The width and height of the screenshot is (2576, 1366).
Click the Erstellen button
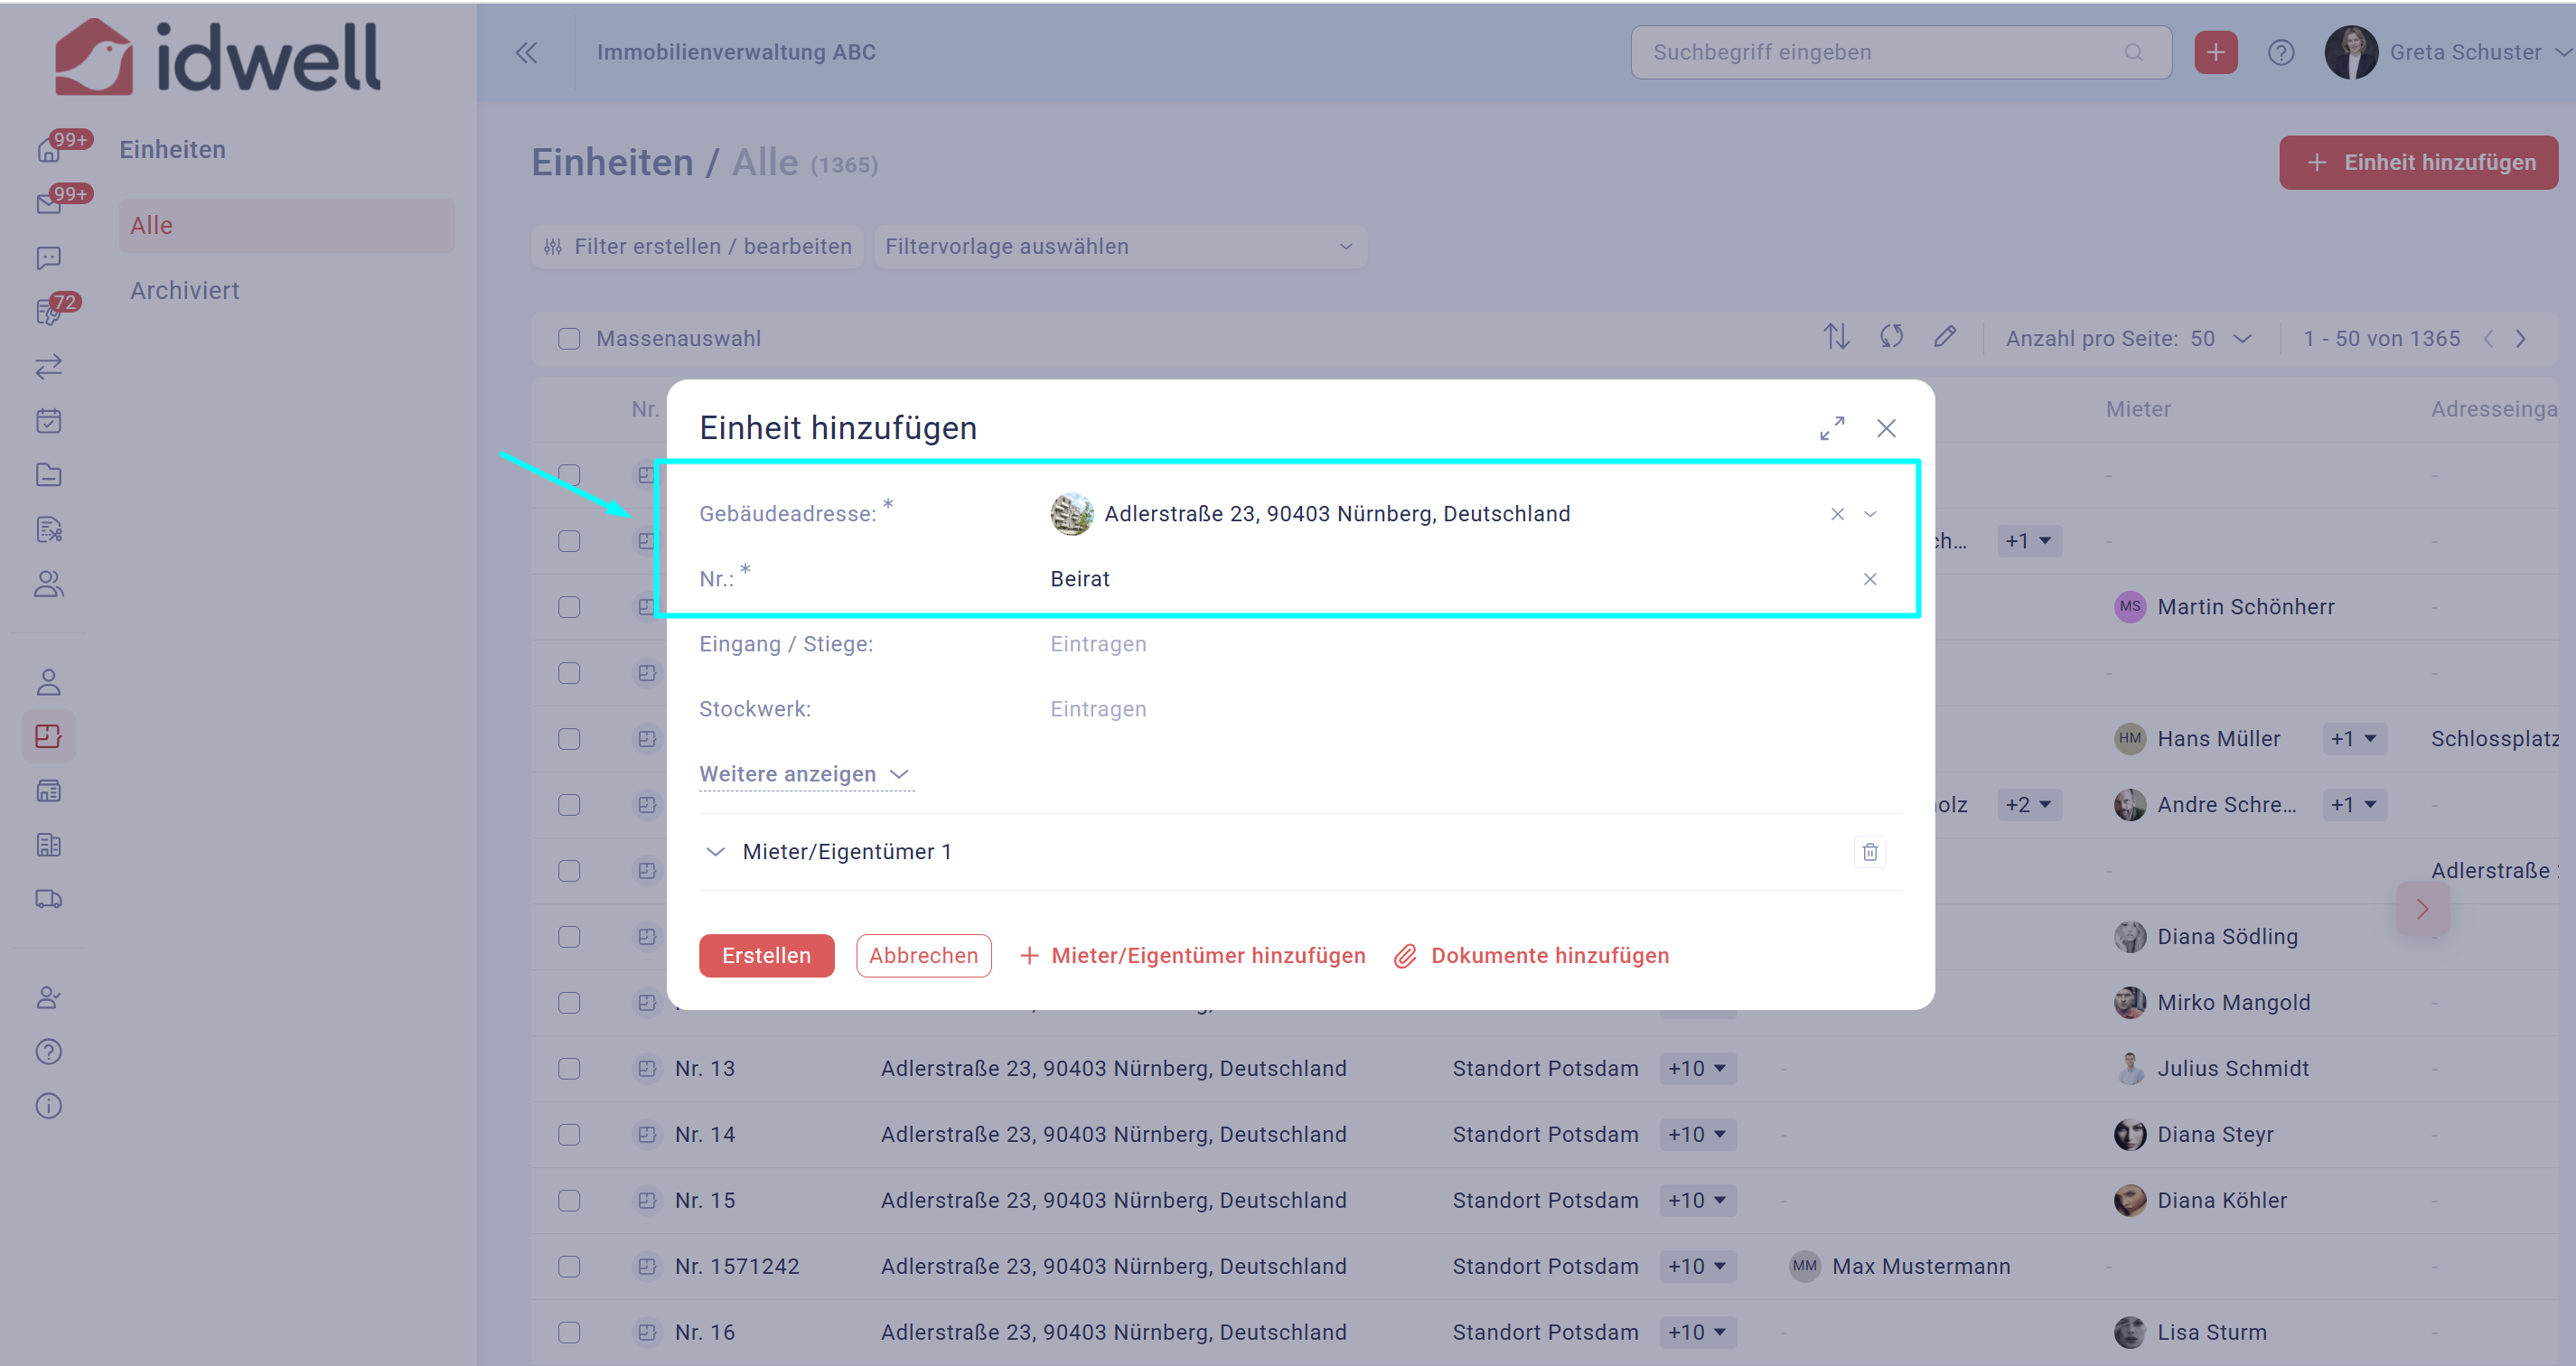(x=766, y=956)
